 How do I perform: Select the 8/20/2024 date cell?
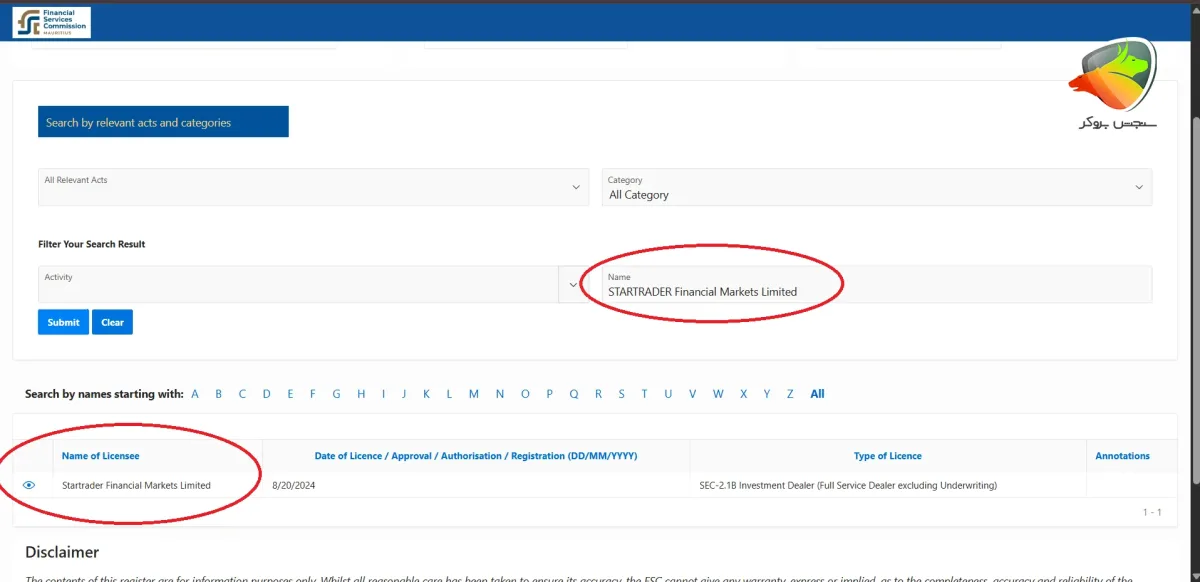[293, 485]
